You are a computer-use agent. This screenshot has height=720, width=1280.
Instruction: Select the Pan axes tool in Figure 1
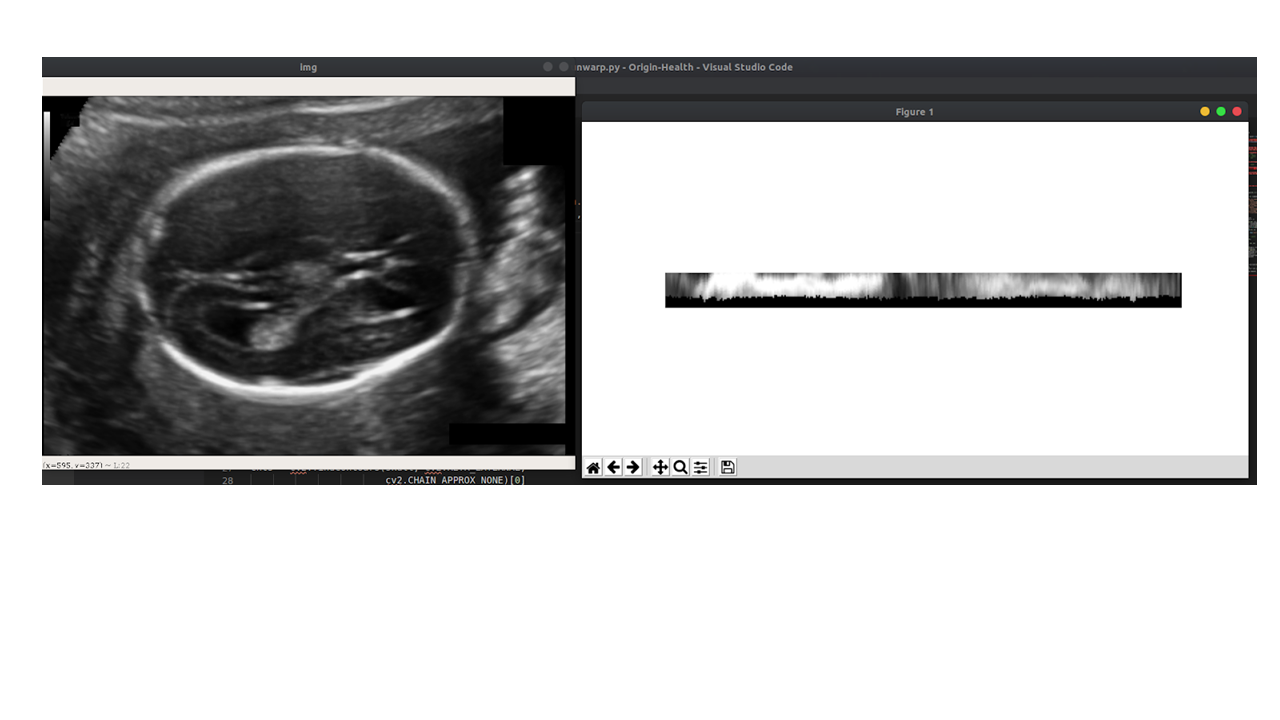[660, 467]
